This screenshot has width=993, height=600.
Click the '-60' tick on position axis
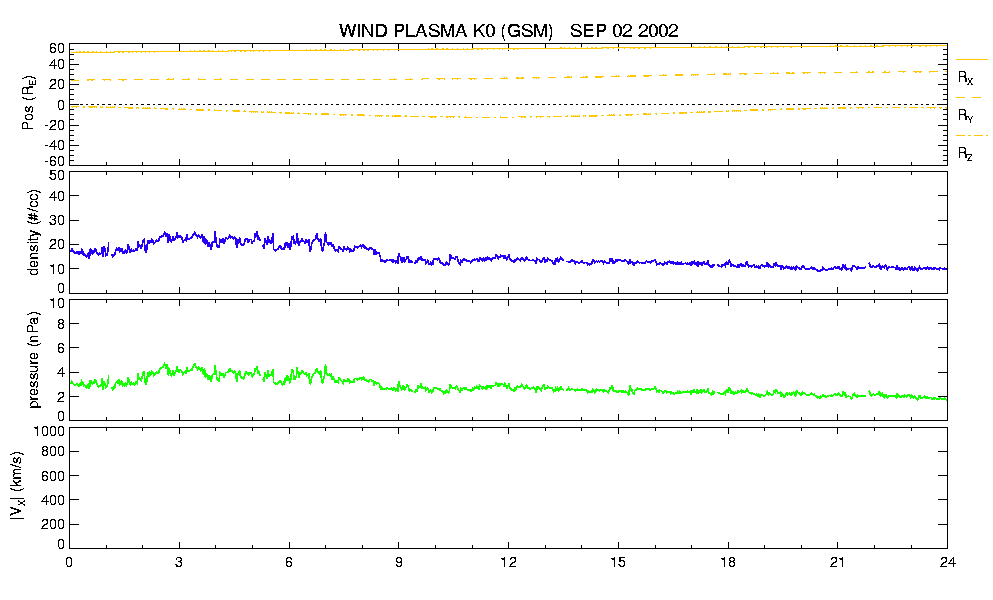tap(54, 161)
